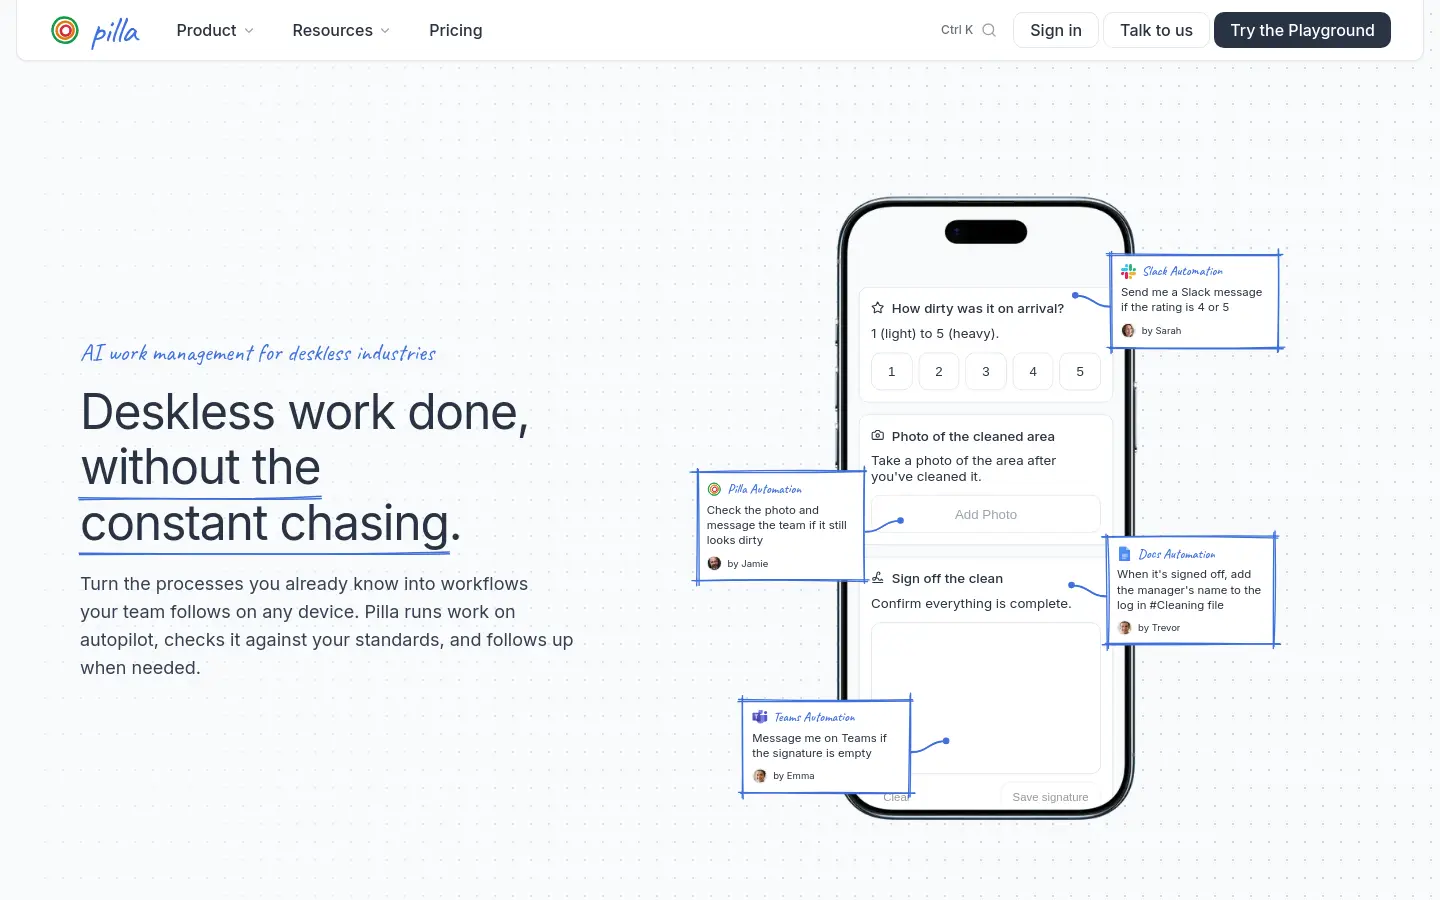Click the Pilla icon in Pilla Automation card
The height and width of the screenshot is (900, 1440).
coord(714,489)
